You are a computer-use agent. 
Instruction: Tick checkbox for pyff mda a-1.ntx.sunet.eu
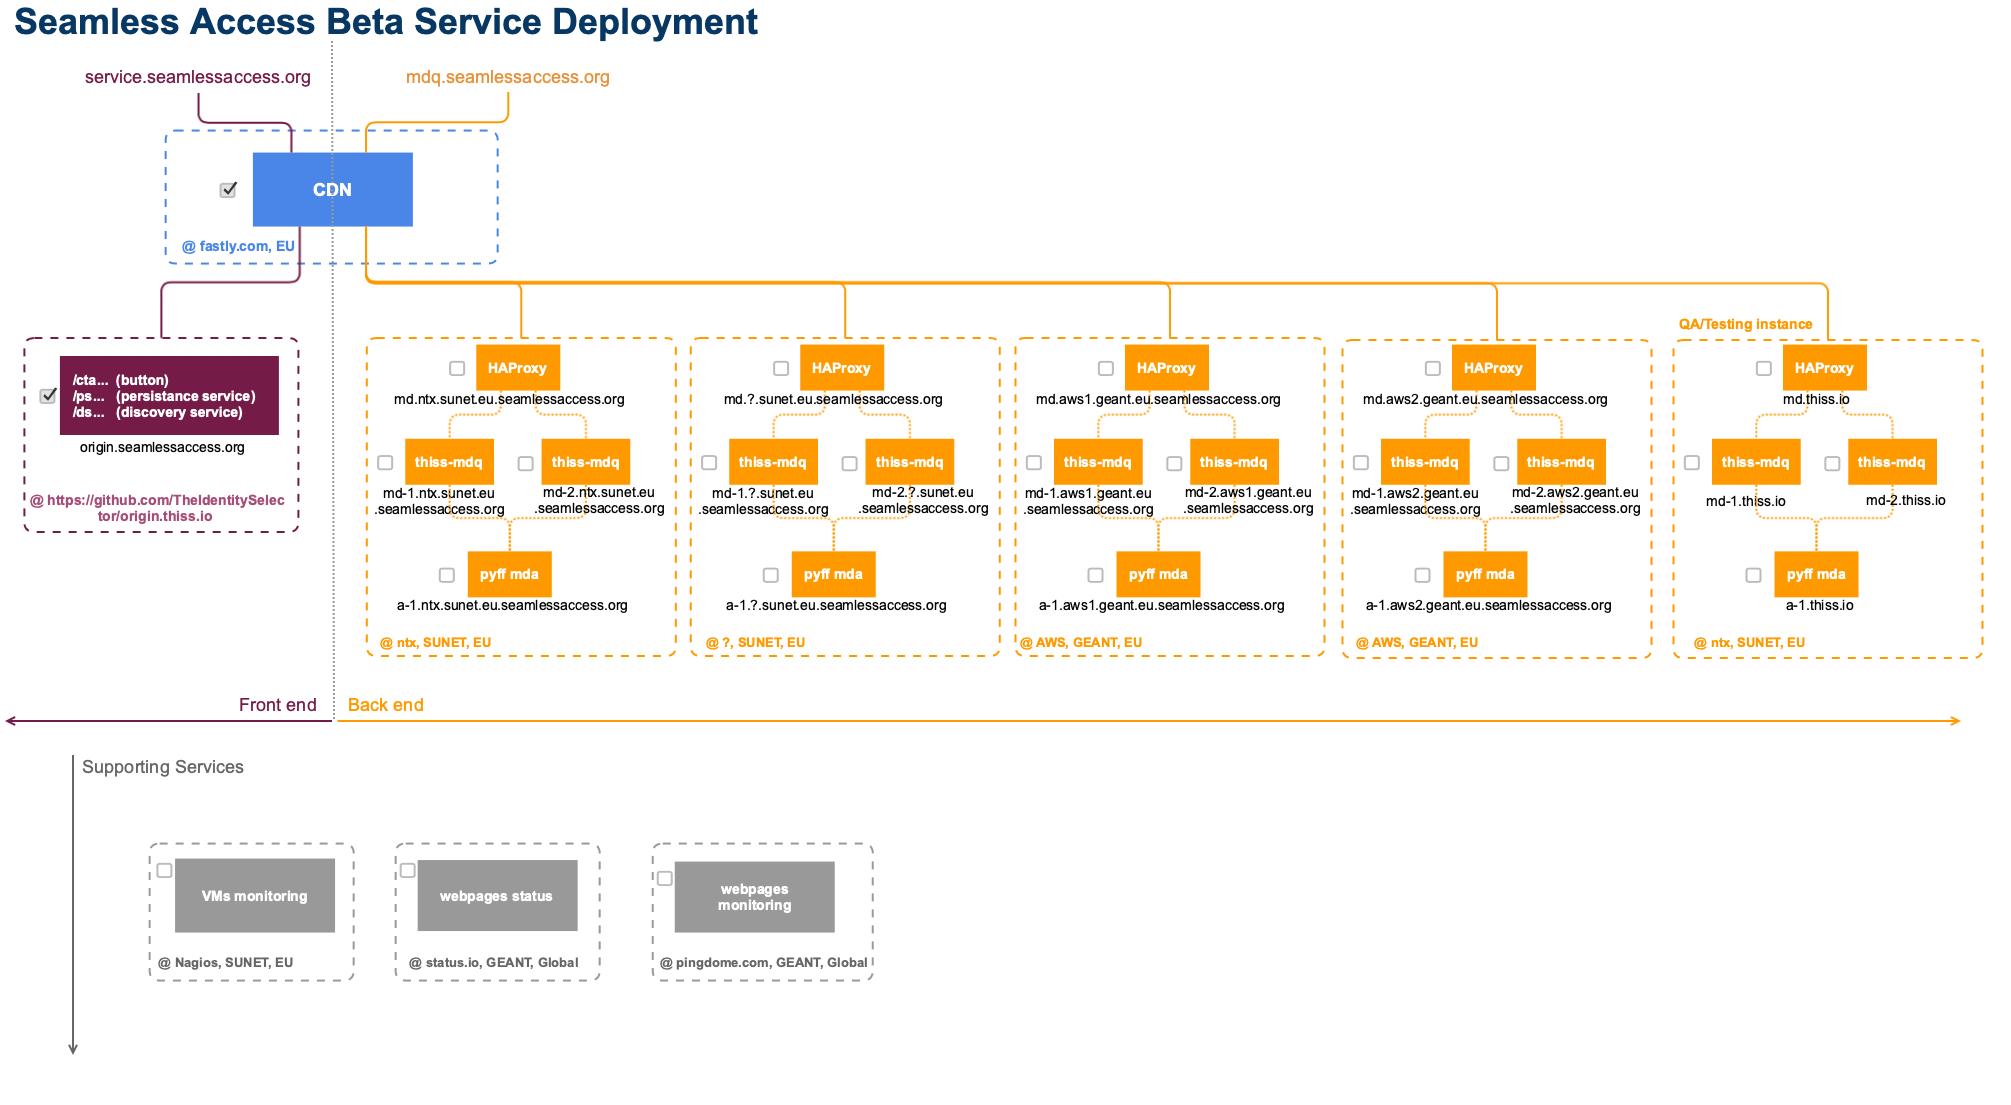tap(447, 575)
